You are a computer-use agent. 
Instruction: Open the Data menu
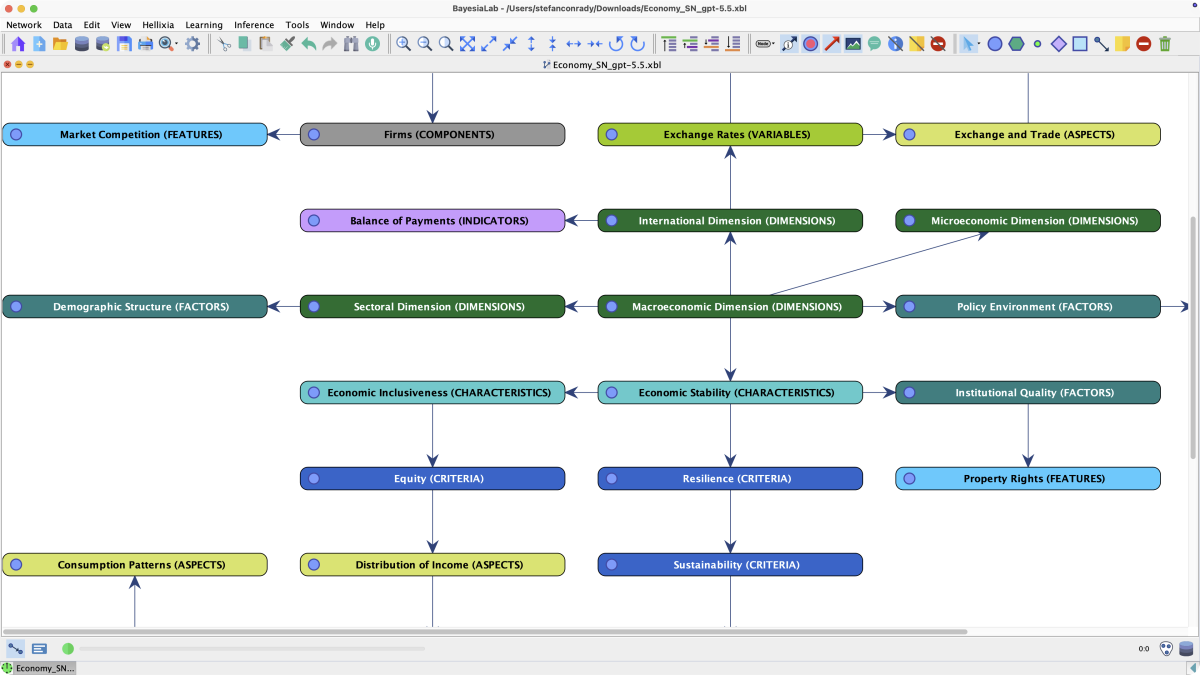pyautogui.click(x=62, y=25)
